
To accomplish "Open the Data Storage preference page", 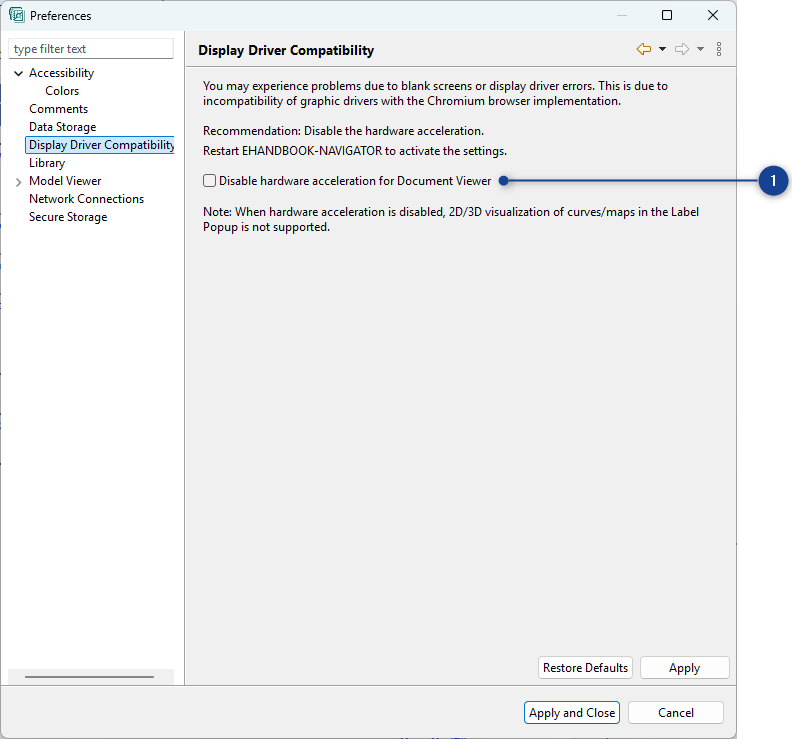I will (63, 127).
